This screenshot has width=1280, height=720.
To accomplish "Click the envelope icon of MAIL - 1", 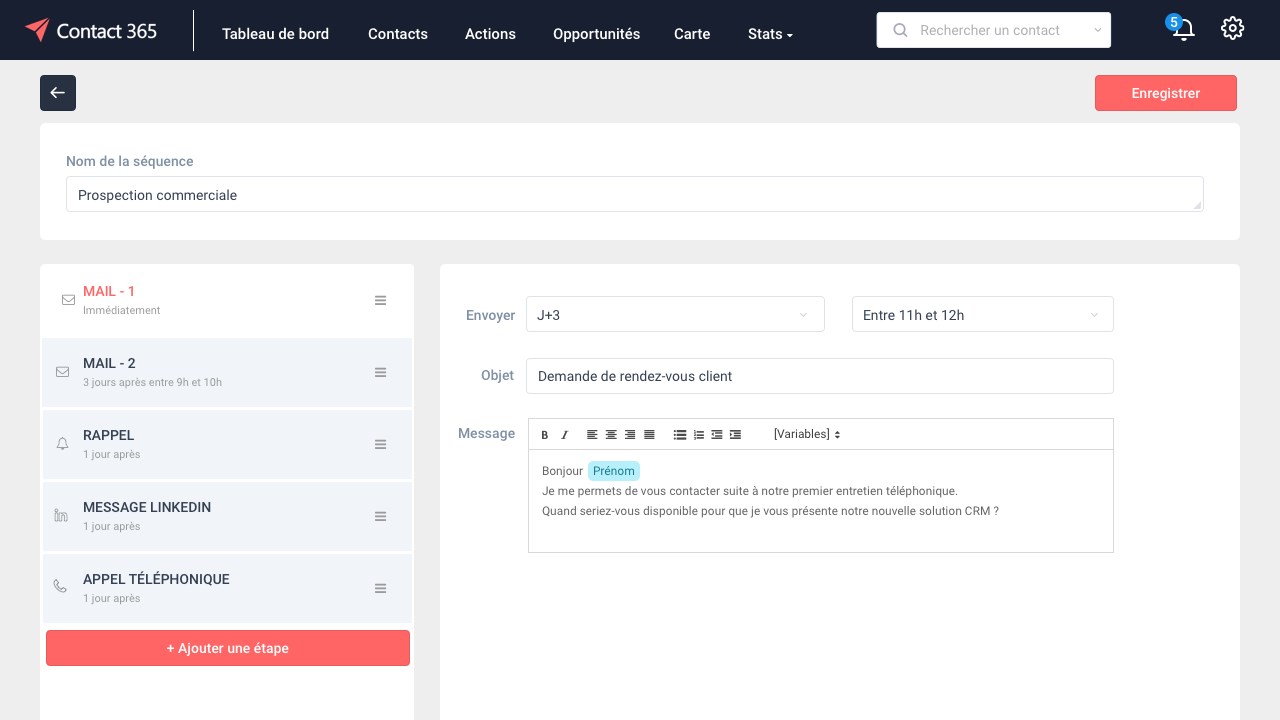I will (68, 300).
